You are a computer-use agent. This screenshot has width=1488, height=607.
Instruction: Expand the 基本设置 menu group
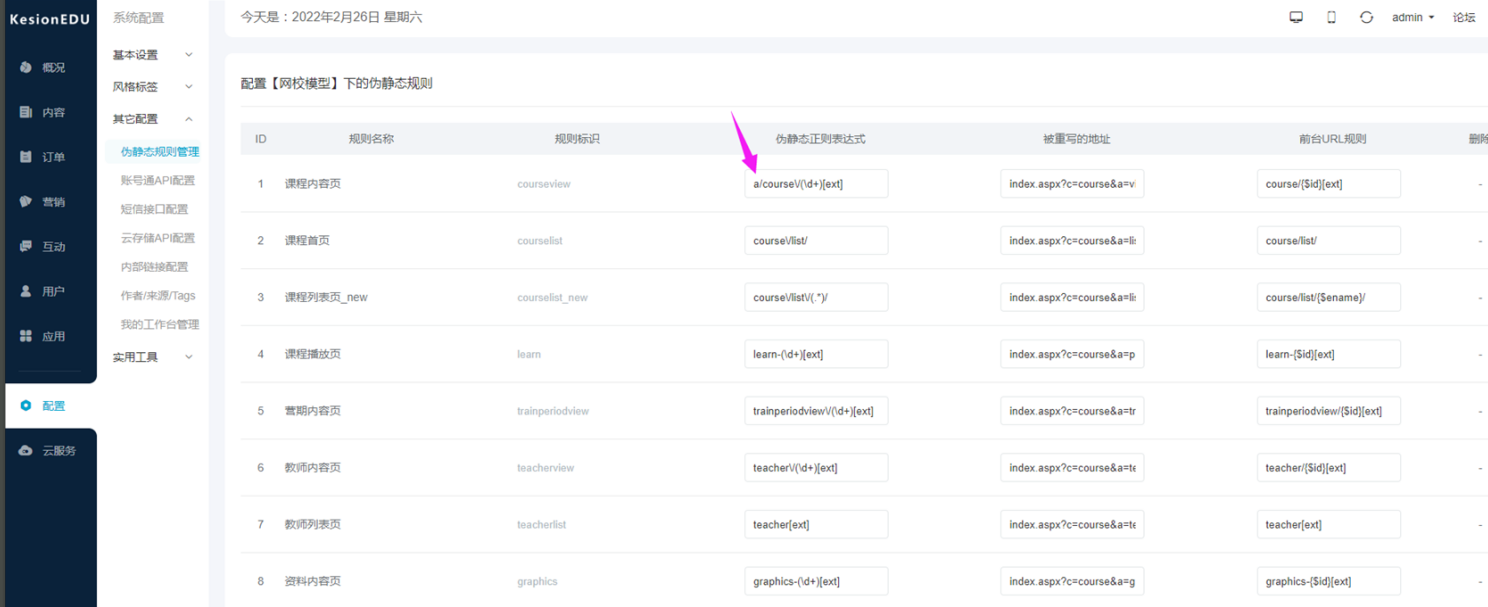[x=152, y=55]
